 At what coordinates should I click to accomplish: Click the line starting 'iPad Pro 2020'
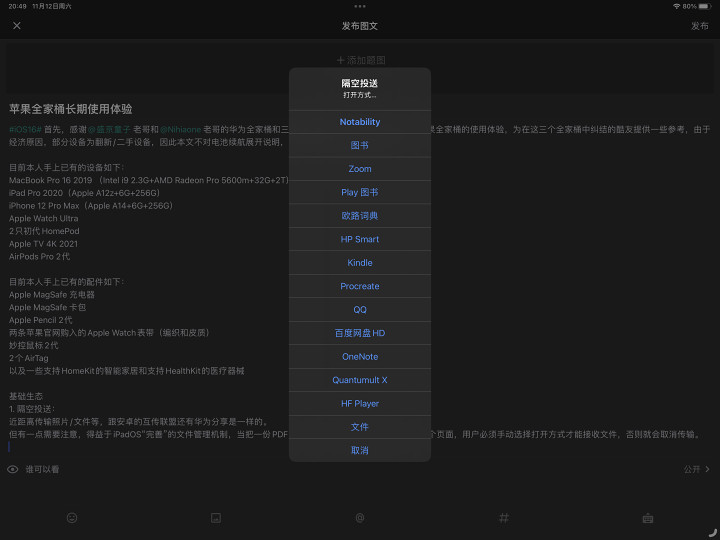coord(84,193)
